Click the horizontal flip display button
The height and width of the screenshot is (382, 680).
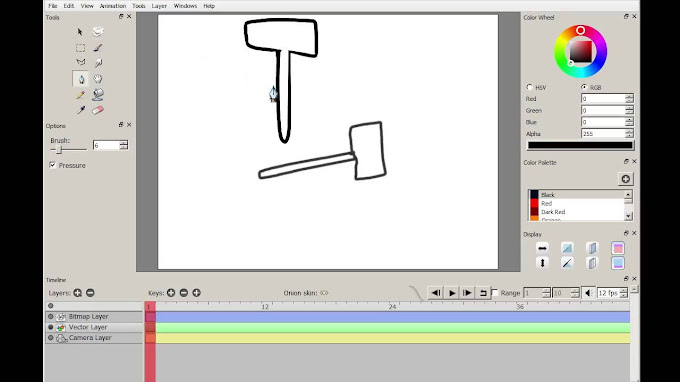pos(542,248)
